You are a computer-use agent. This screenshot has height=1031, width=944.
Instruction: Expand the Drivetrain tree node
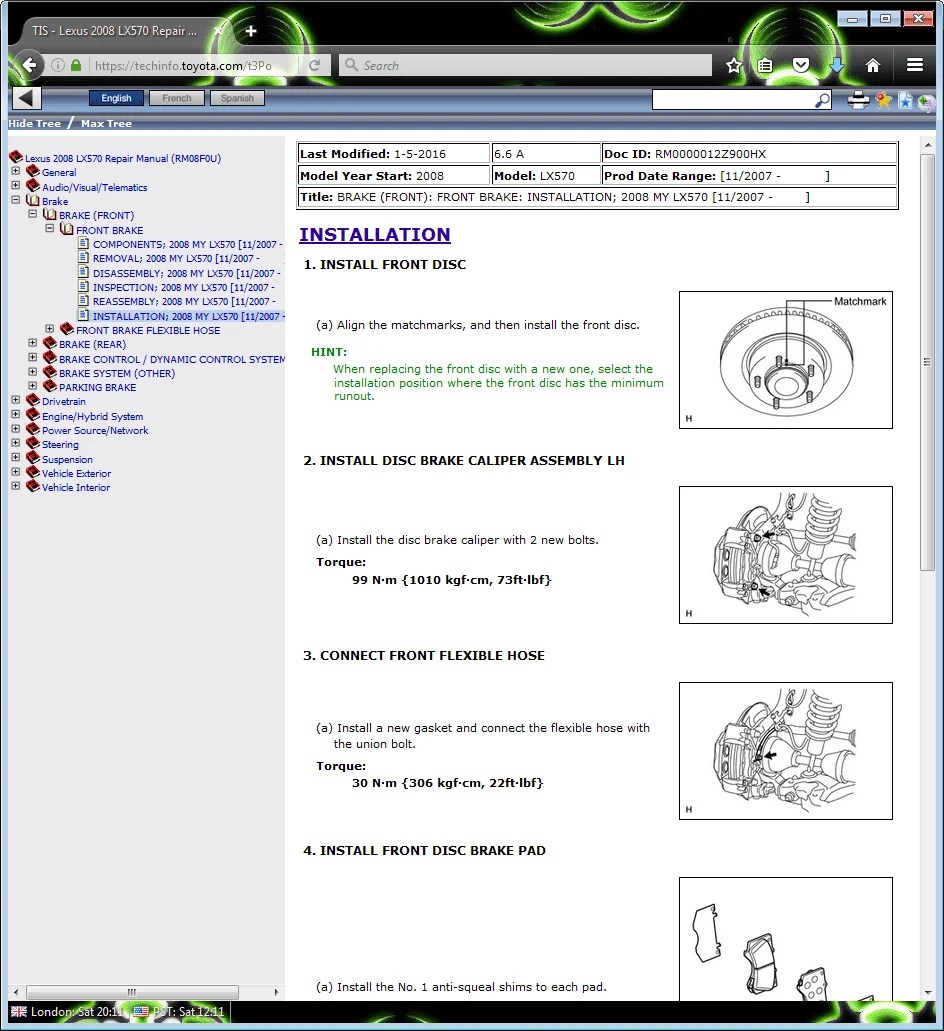click(x=16, y=401)
